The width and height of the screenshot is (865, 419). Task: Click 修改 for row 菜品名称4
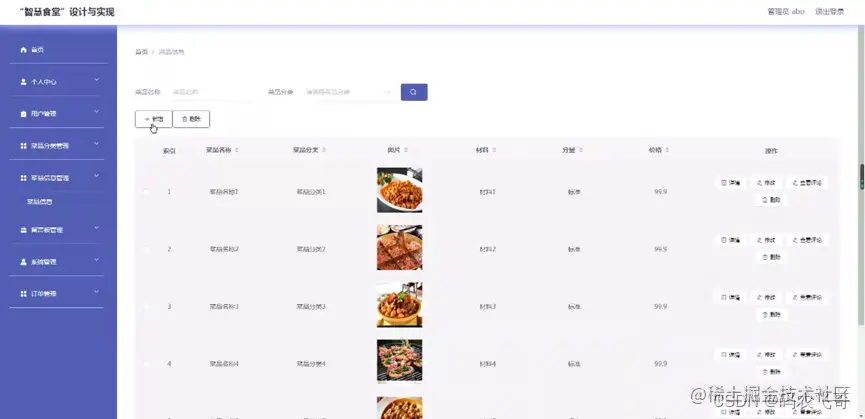tap(766, 354)
